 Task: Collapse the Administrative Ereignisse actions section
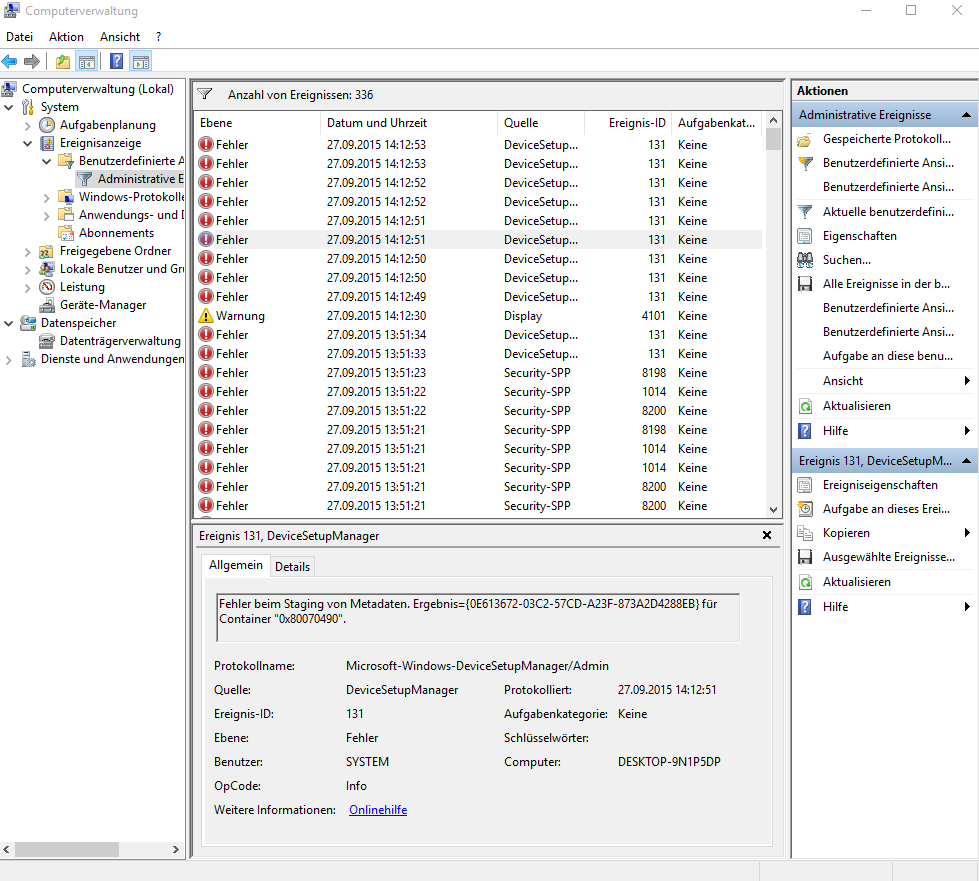coord(966,115)
